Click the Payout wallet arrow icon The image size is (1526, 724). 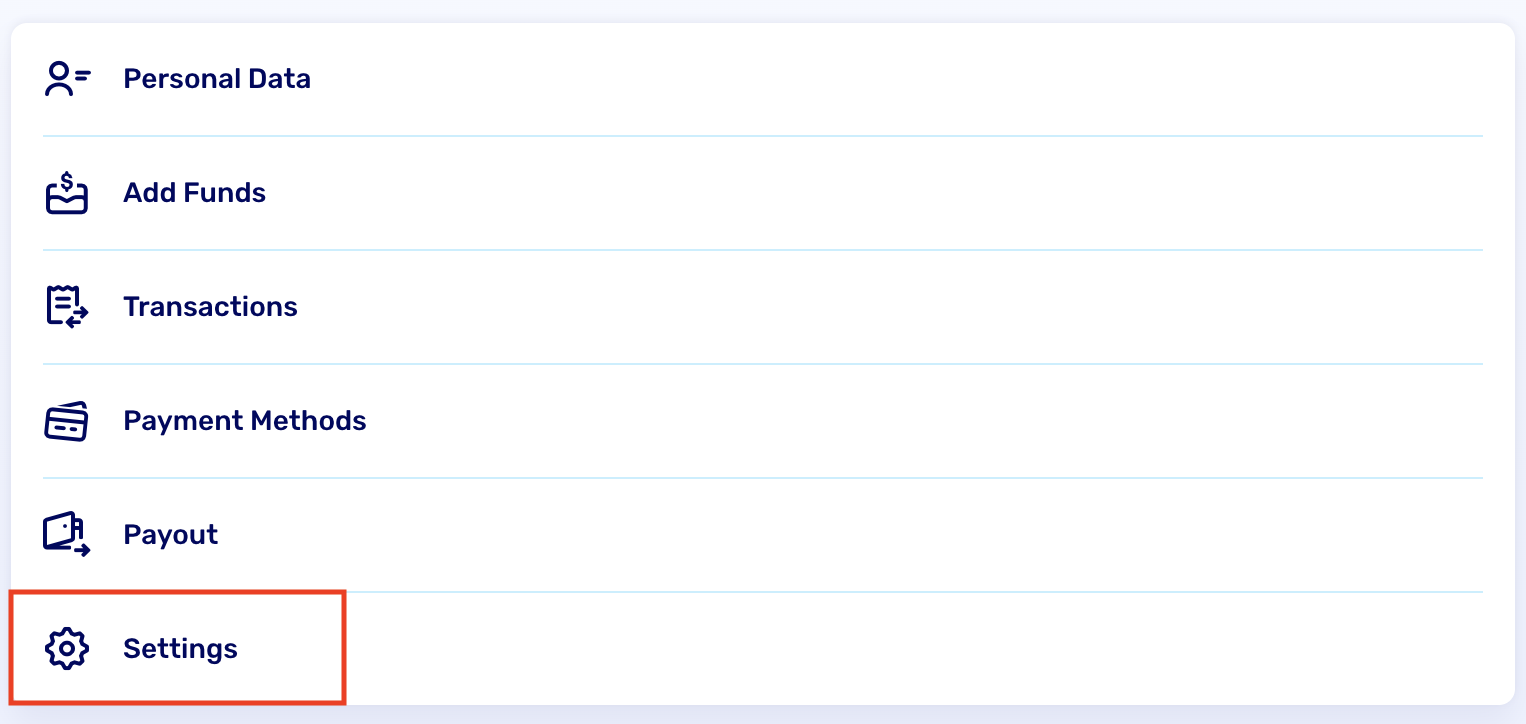point(67,534)
